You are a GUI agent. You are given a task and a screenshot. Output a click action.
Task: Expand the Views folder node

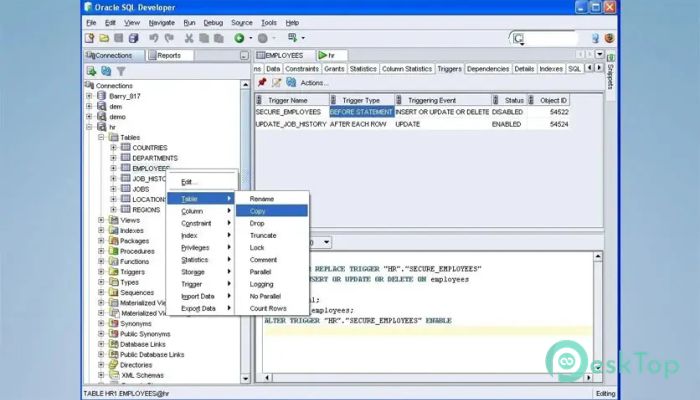(101, 220)
